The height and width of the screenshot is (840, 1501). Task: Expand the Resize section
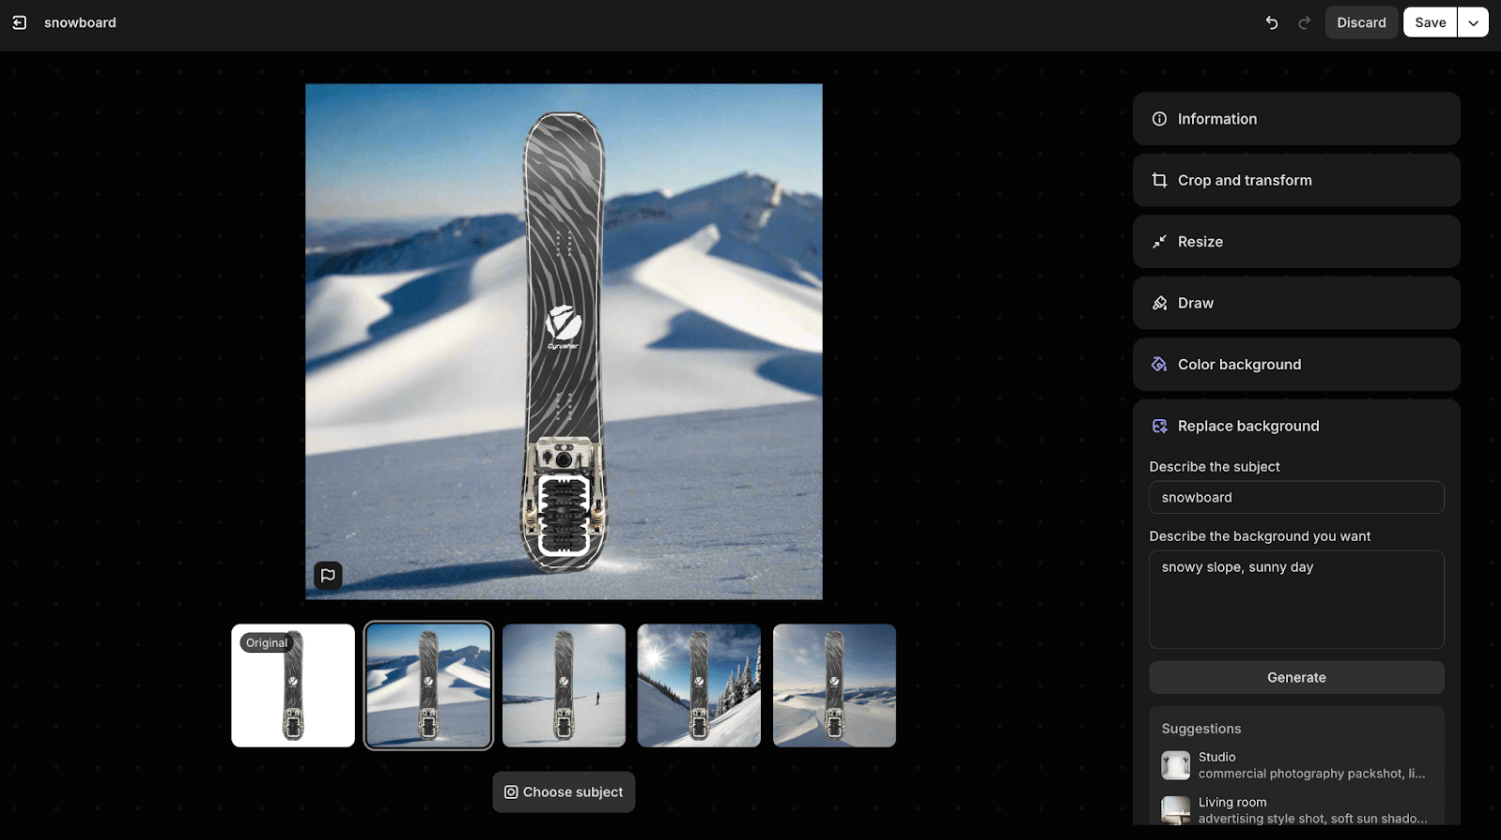1296,242
